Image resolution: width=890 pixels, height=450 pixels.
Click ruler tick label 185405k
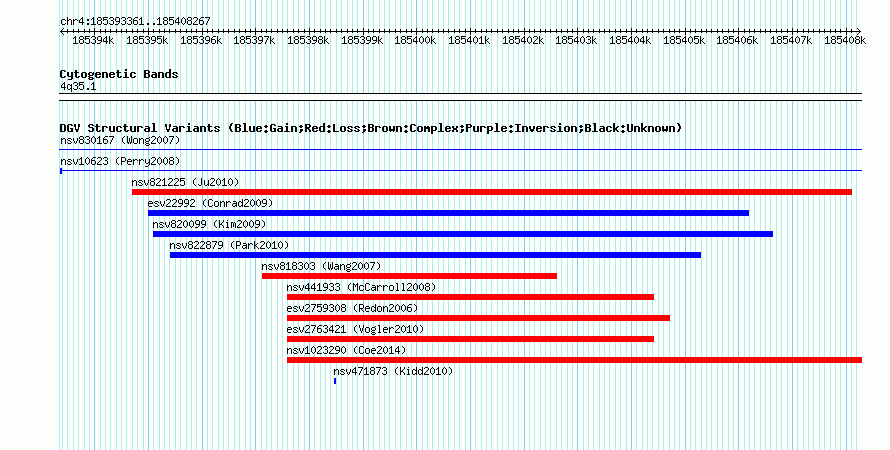(684, 41)
